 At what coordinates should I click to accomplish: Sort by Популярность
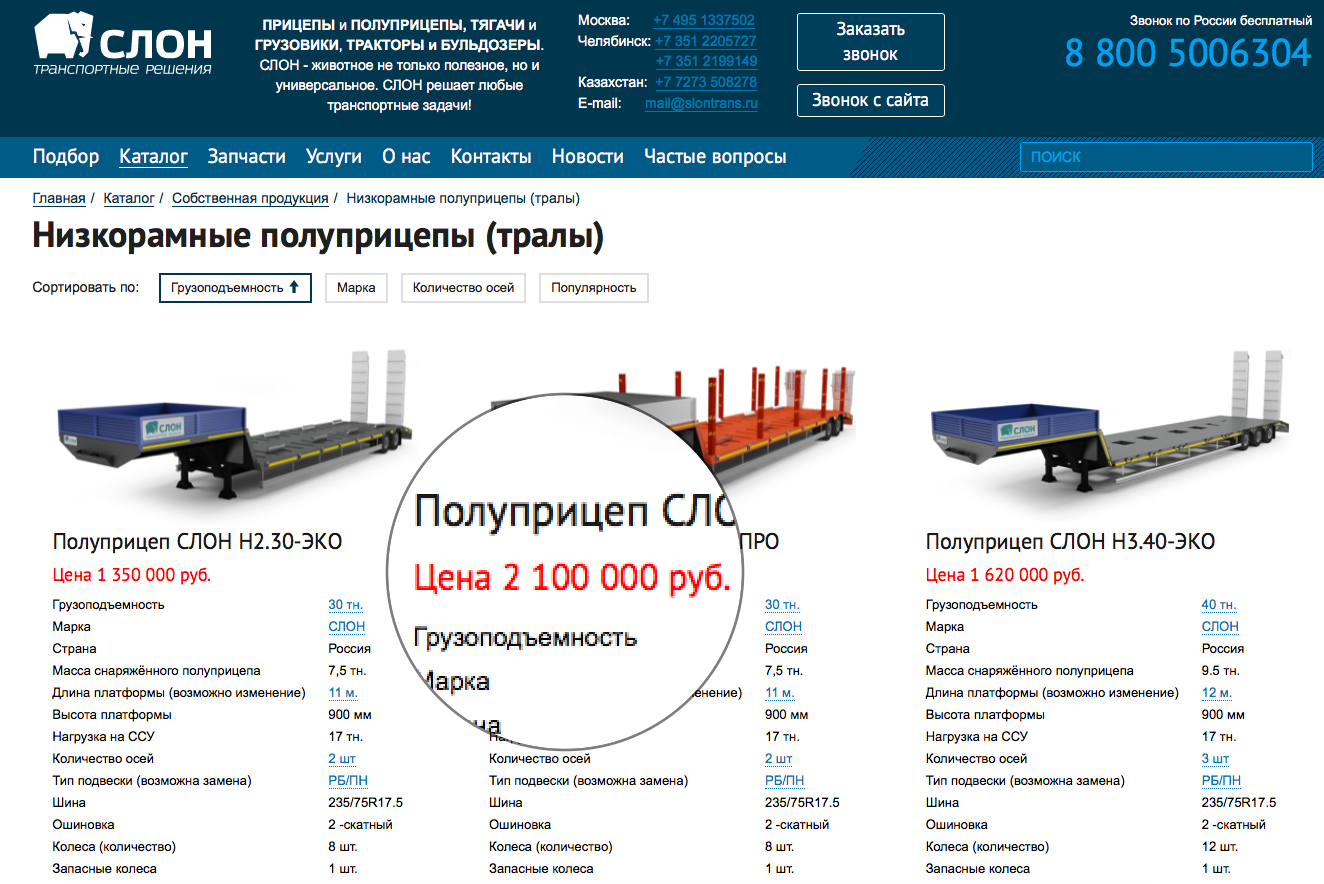594,288
